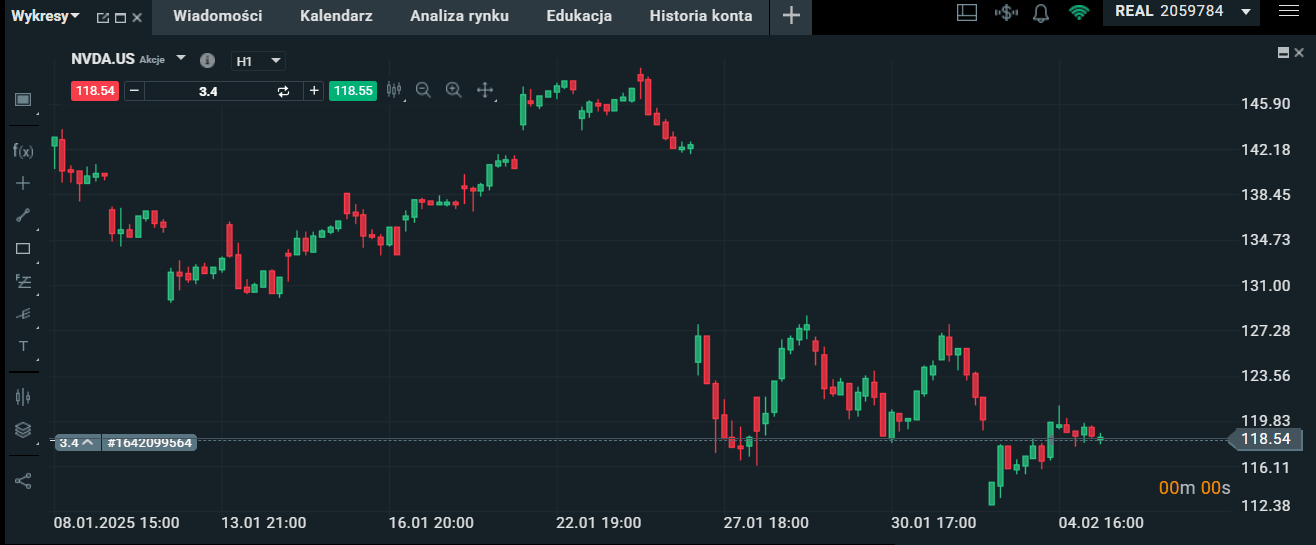Select the crosshair cursor tool

(x=23, y=183)
